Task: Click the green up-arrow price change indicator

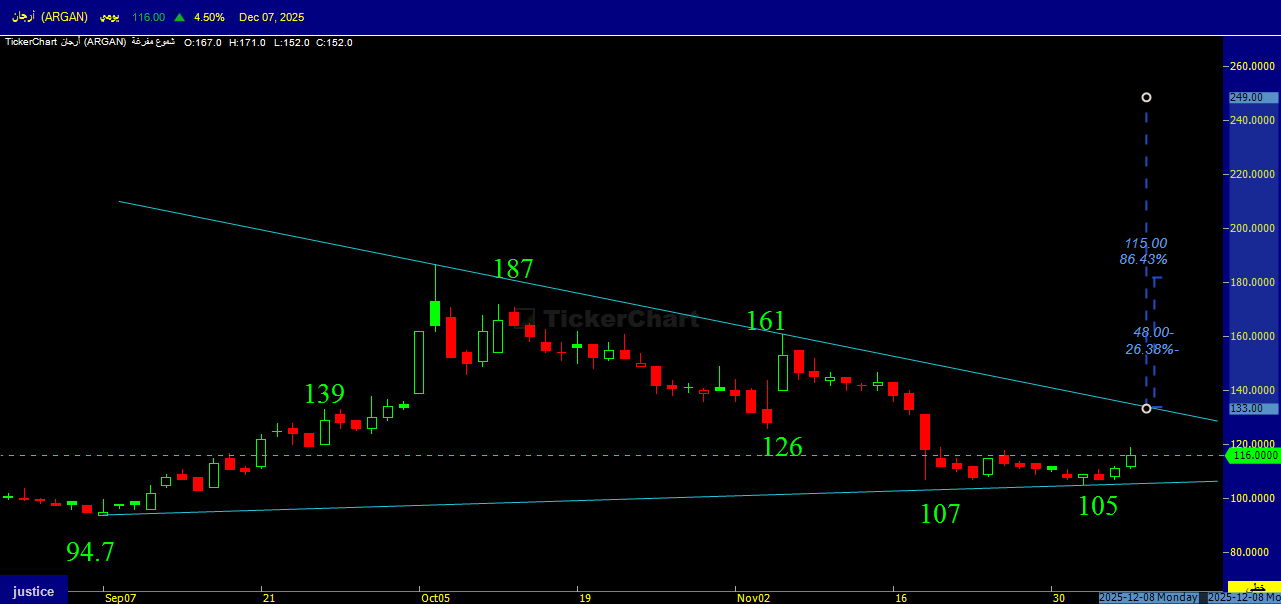Action: (179, 17)
